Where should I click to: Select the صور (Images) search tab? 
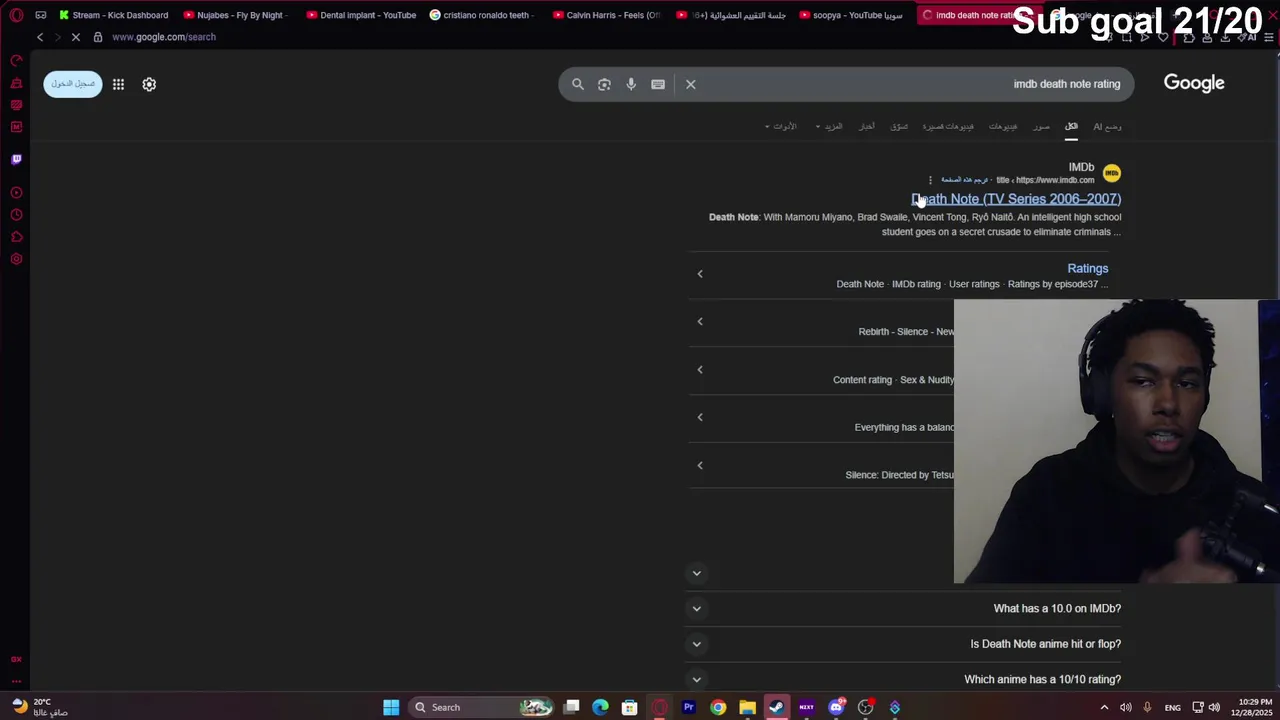coord(1042,126)
